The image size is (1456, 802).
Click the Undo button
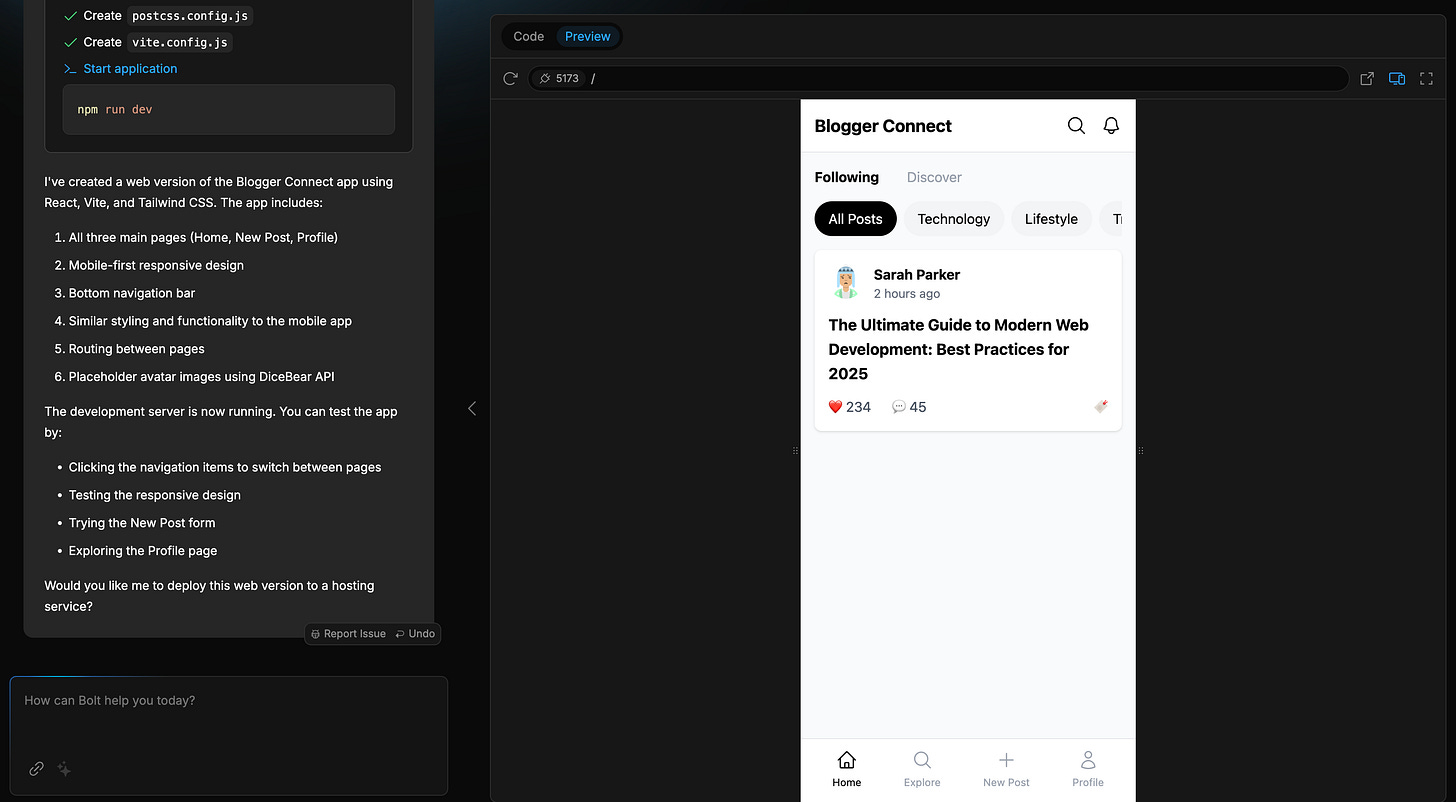[x=415, y=634]
